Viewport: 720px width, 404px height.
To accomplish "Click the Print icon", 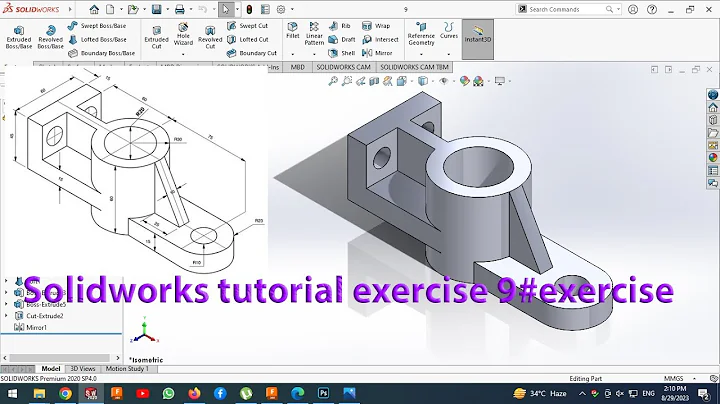I will pyautogui.click(x=180, y=9).
